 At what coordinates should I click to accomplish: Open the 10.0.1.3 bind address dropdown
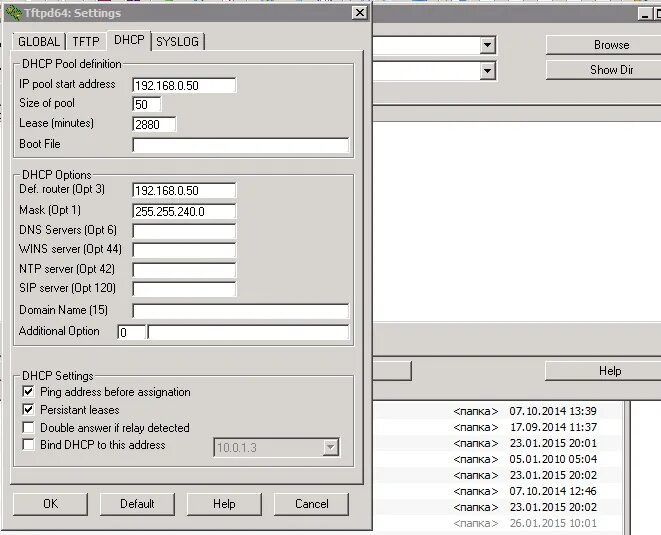331,447
